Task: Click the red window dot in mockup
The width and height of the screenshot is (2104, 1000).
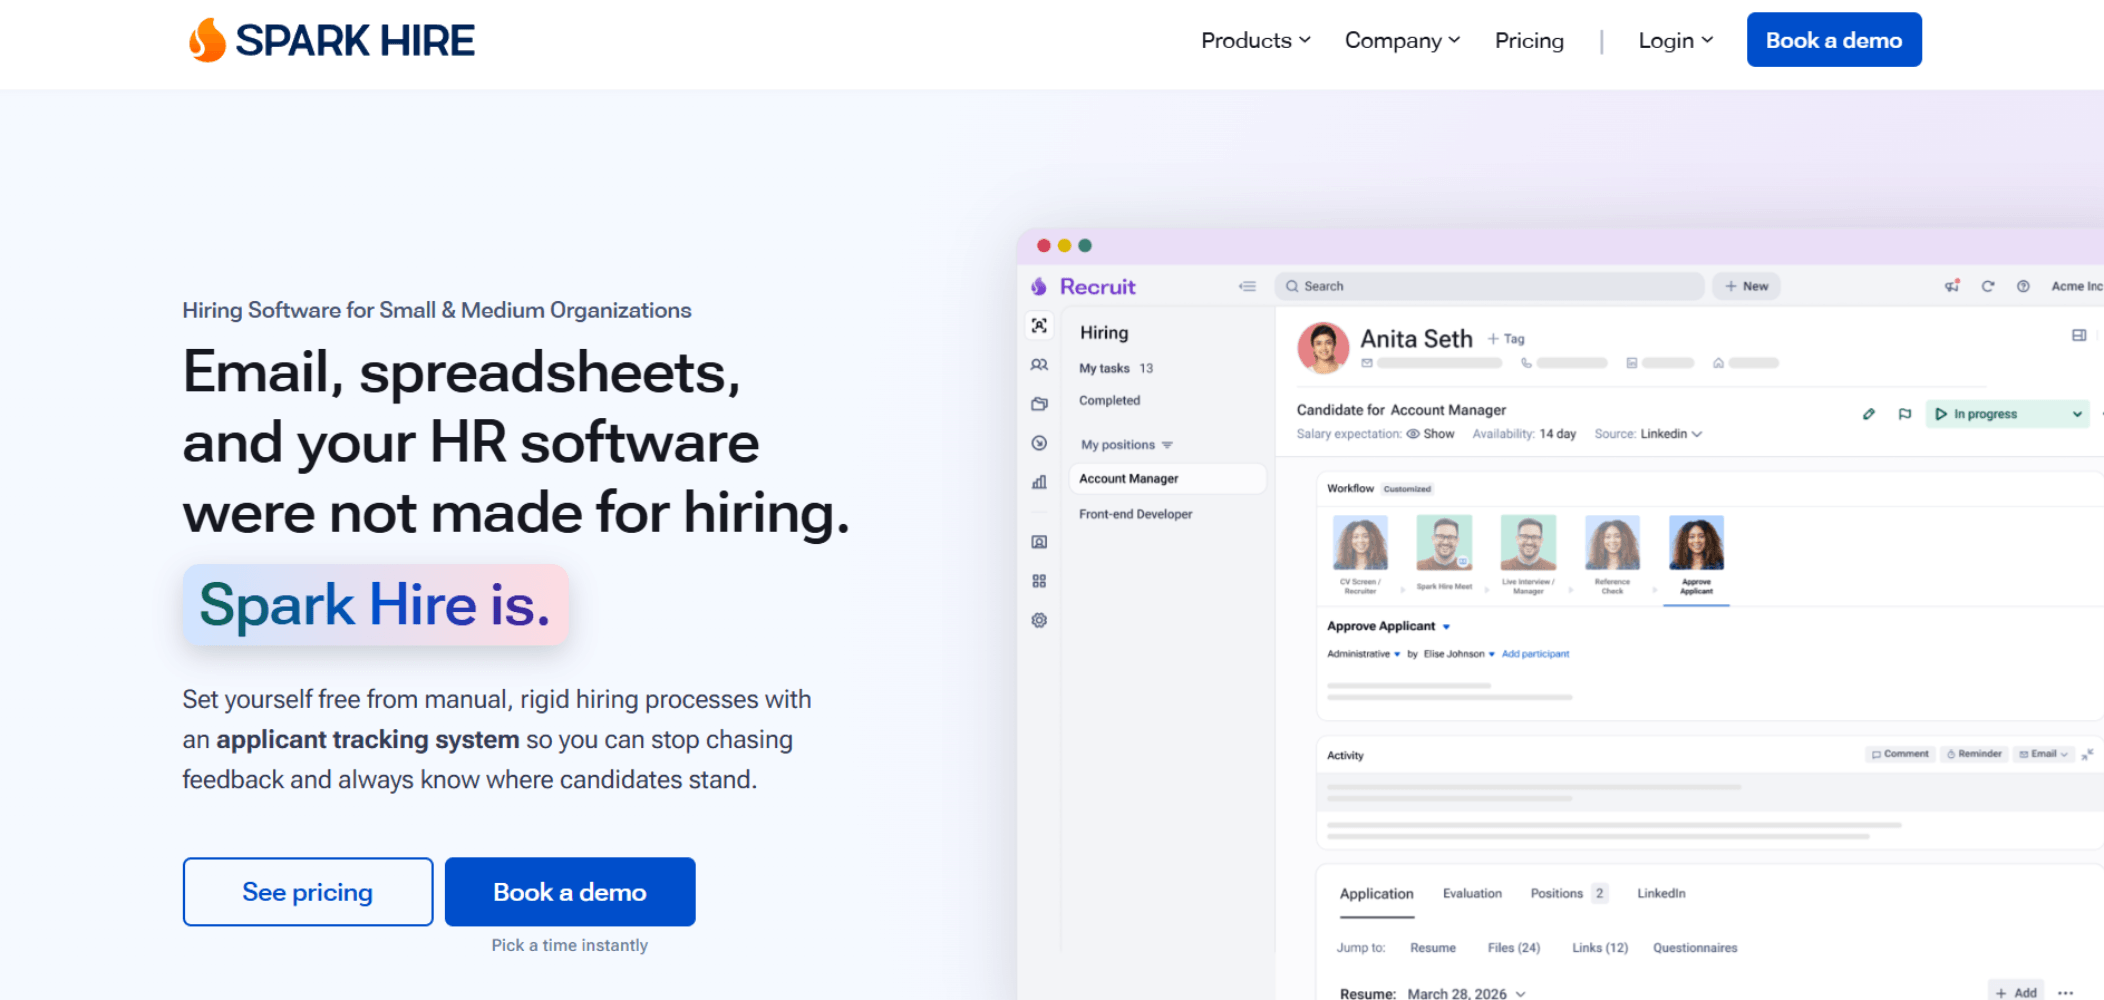Action: 1043,245
